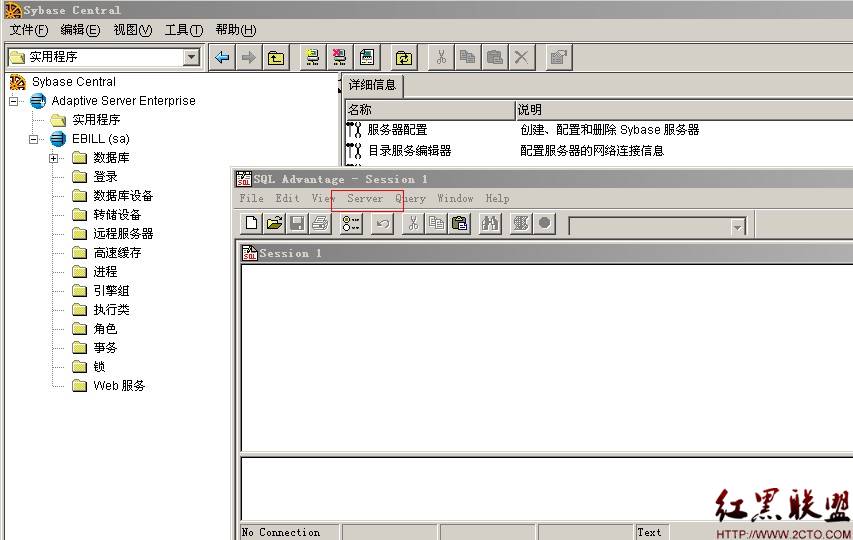
Task: Select the Web 服务 folder
Action: (119, 387)
